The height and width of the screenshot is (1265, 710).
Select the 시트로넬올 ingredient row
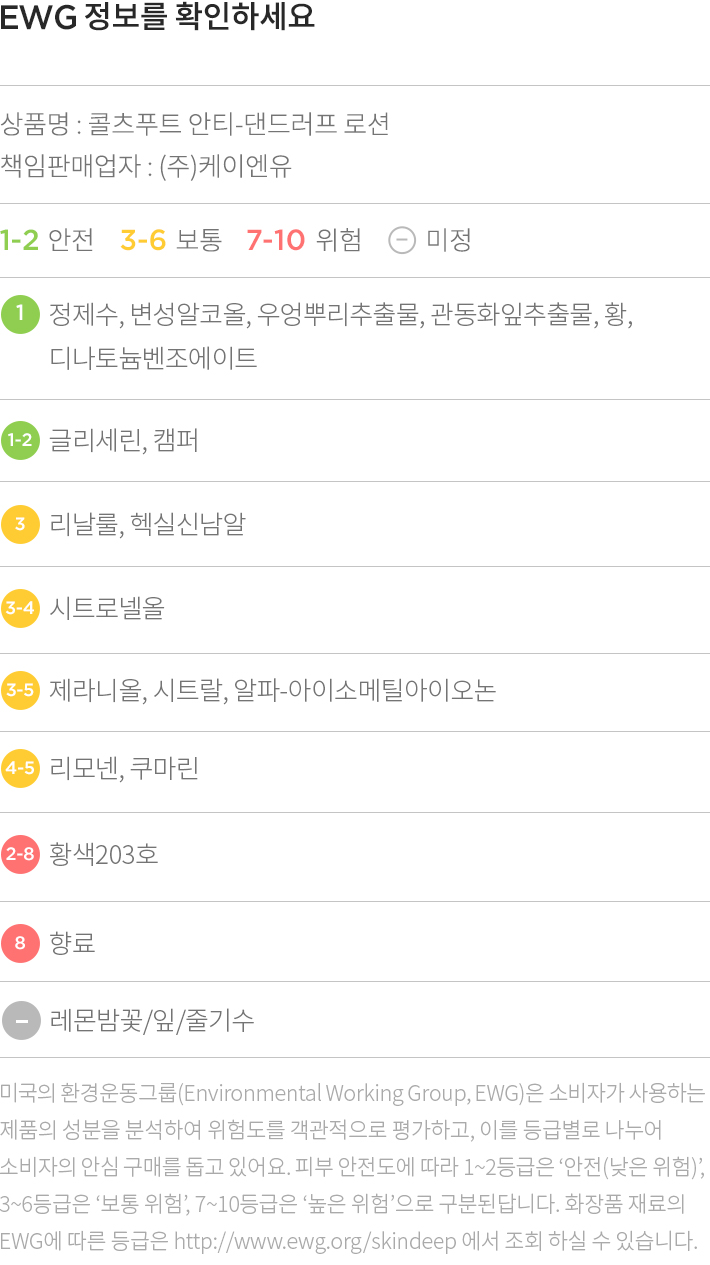coord(355,608)
